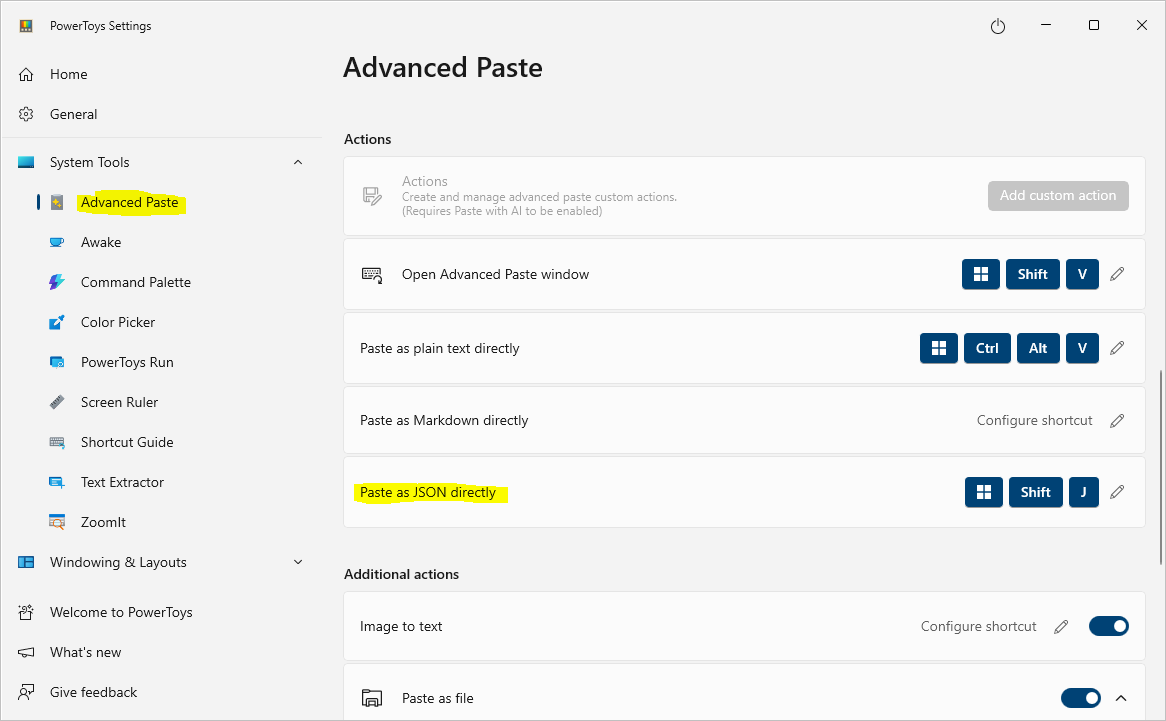The image size is (1166, 721).
Task: Edit Open Advanced Paste window shortcut pencil
Action: tap(1117, 274)
